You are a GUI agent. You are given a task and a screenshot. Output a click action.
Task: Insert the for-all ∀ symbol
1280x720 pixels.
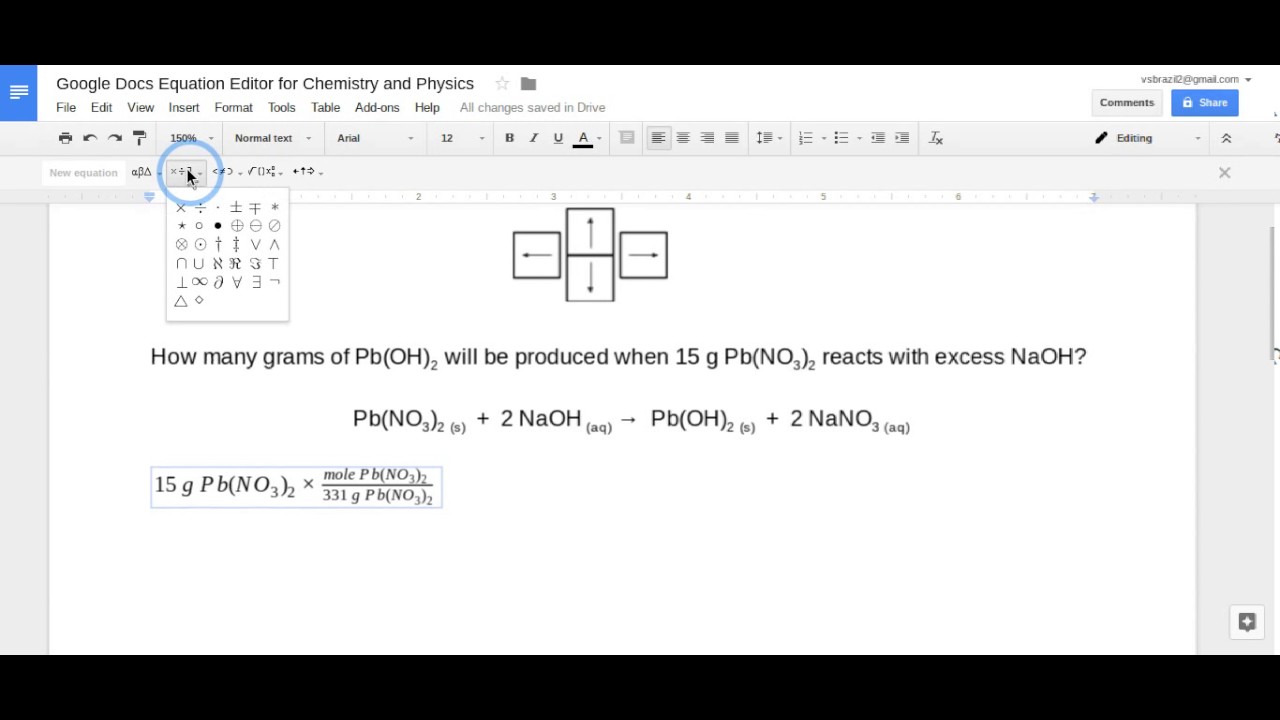pyautogui.click(x=237, y=282)
